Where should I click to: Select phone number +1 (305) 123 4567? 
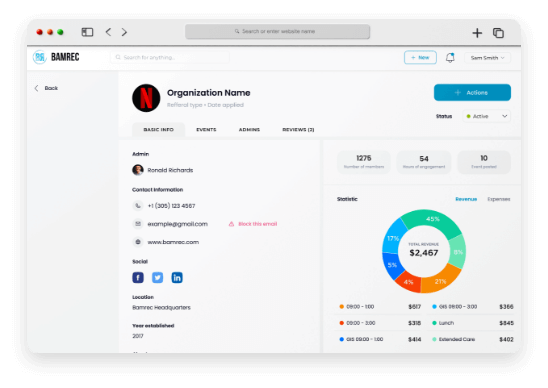pos(171,206)
